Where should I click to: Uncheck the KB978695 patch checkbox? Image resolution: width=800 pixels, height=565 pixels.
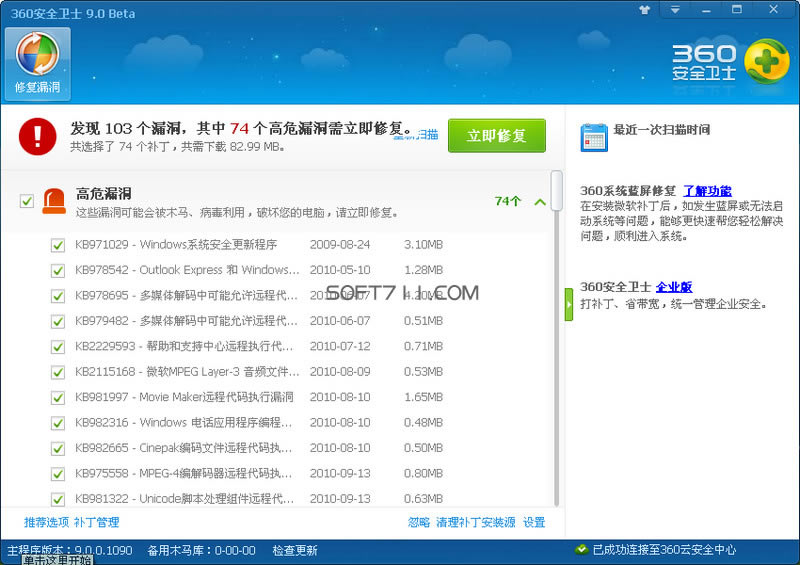click(58, 296)
